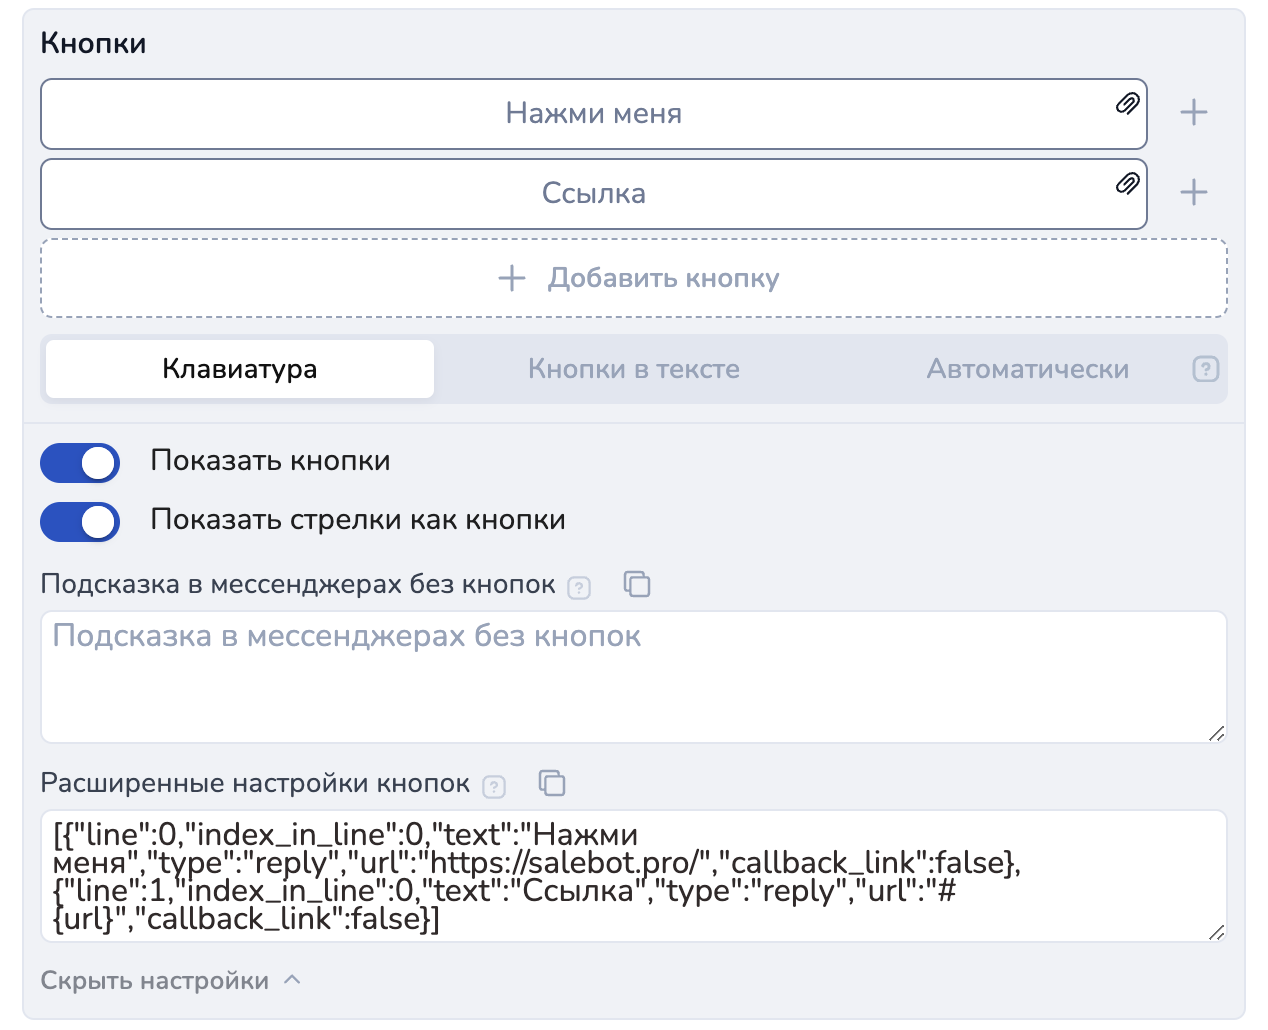Disable the "Показать кнопки" toggle
Screen dimensions: 1268x1030
(80, 463)
